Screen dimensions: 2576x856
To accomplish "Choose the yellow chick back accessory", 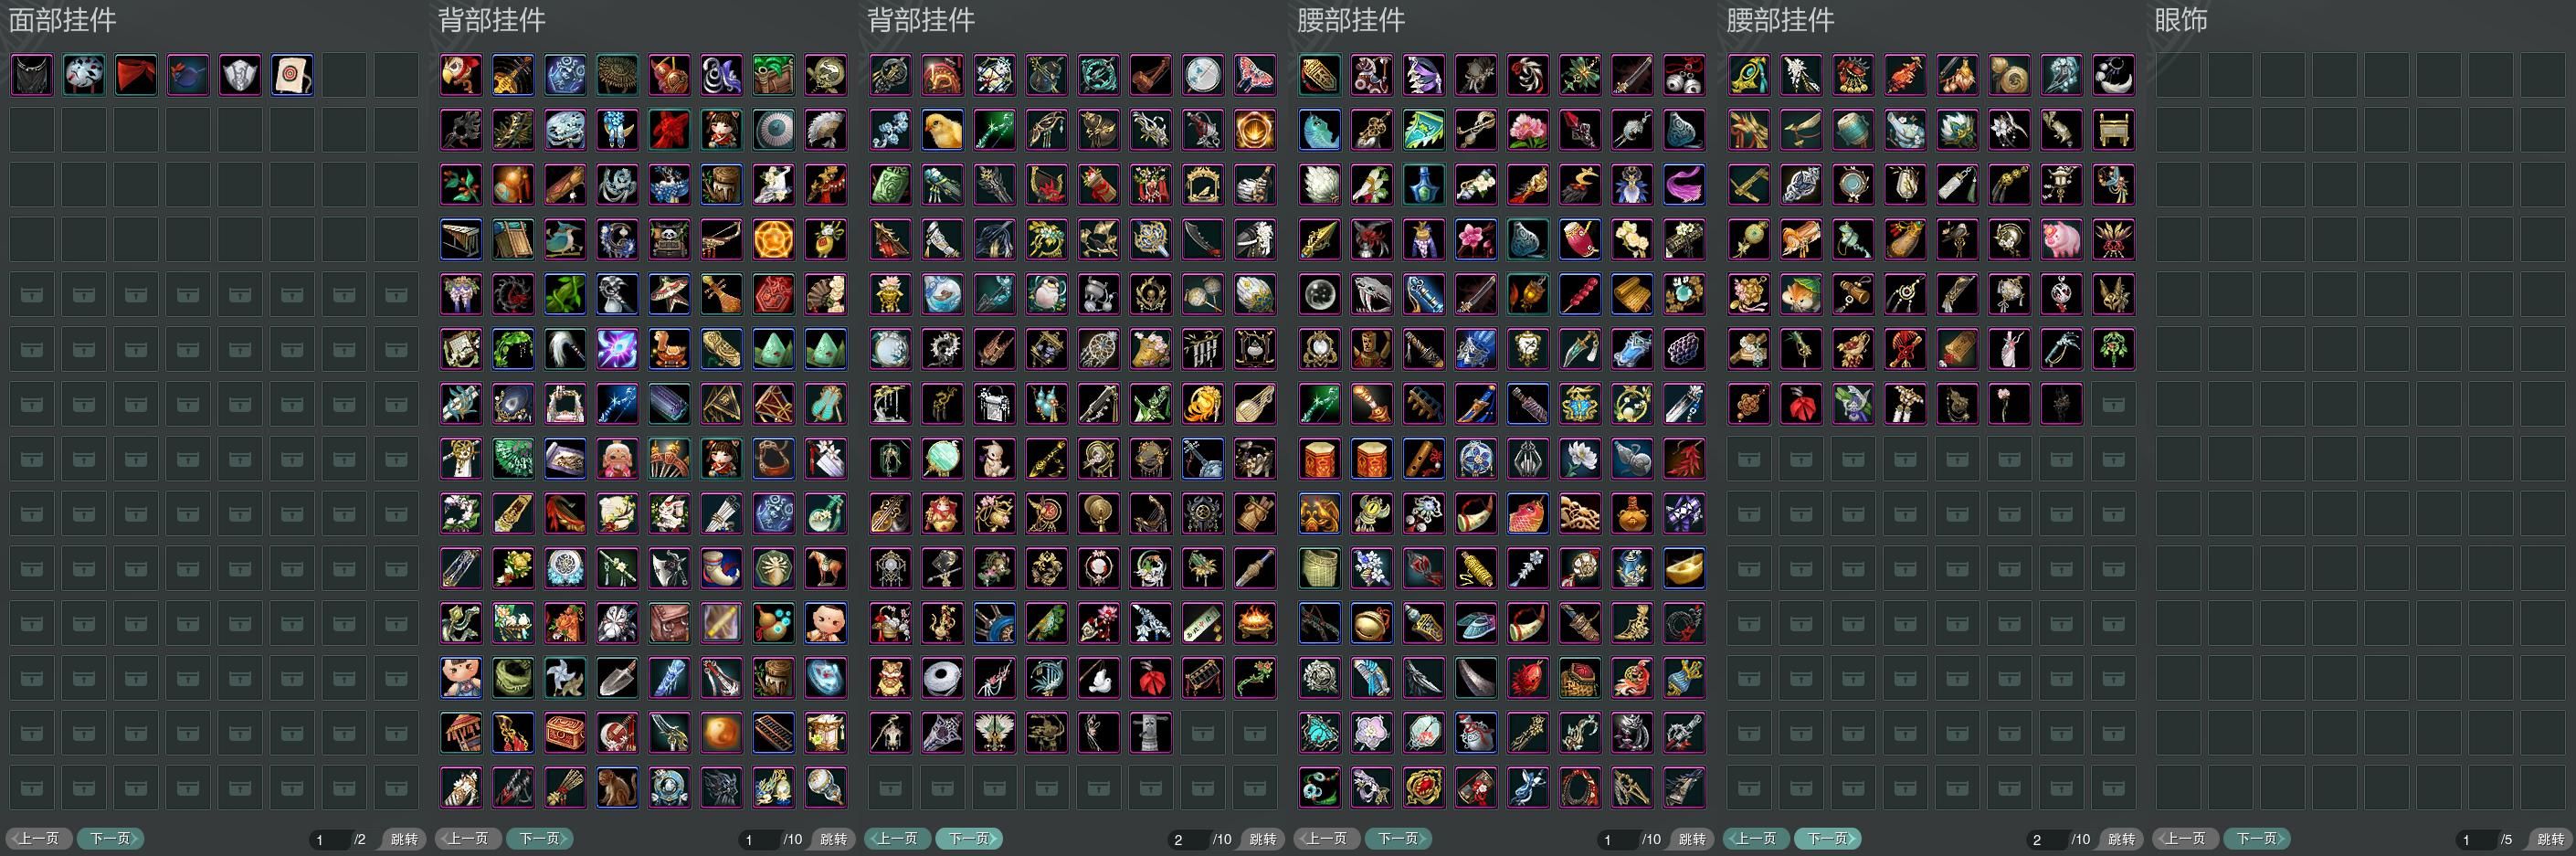I will click(x=942, y=130).
